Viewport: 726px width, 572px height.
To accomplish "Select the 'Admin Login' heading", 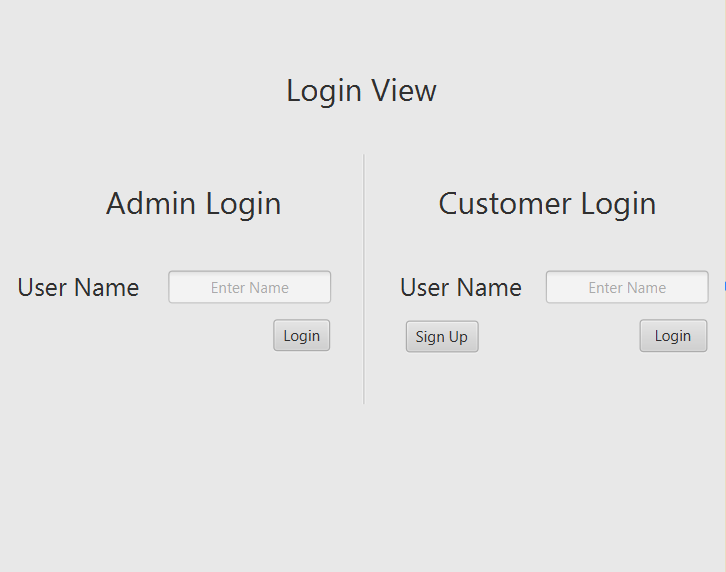I will point(194,204).
